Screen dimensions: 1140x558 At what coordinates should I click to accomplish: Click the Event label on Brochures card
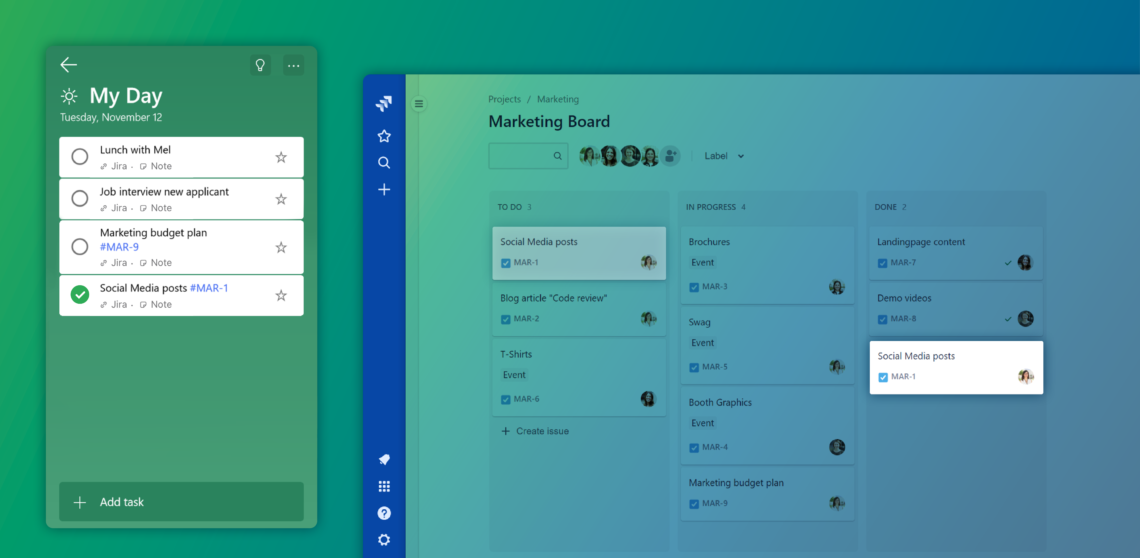(x=702, y=262)
